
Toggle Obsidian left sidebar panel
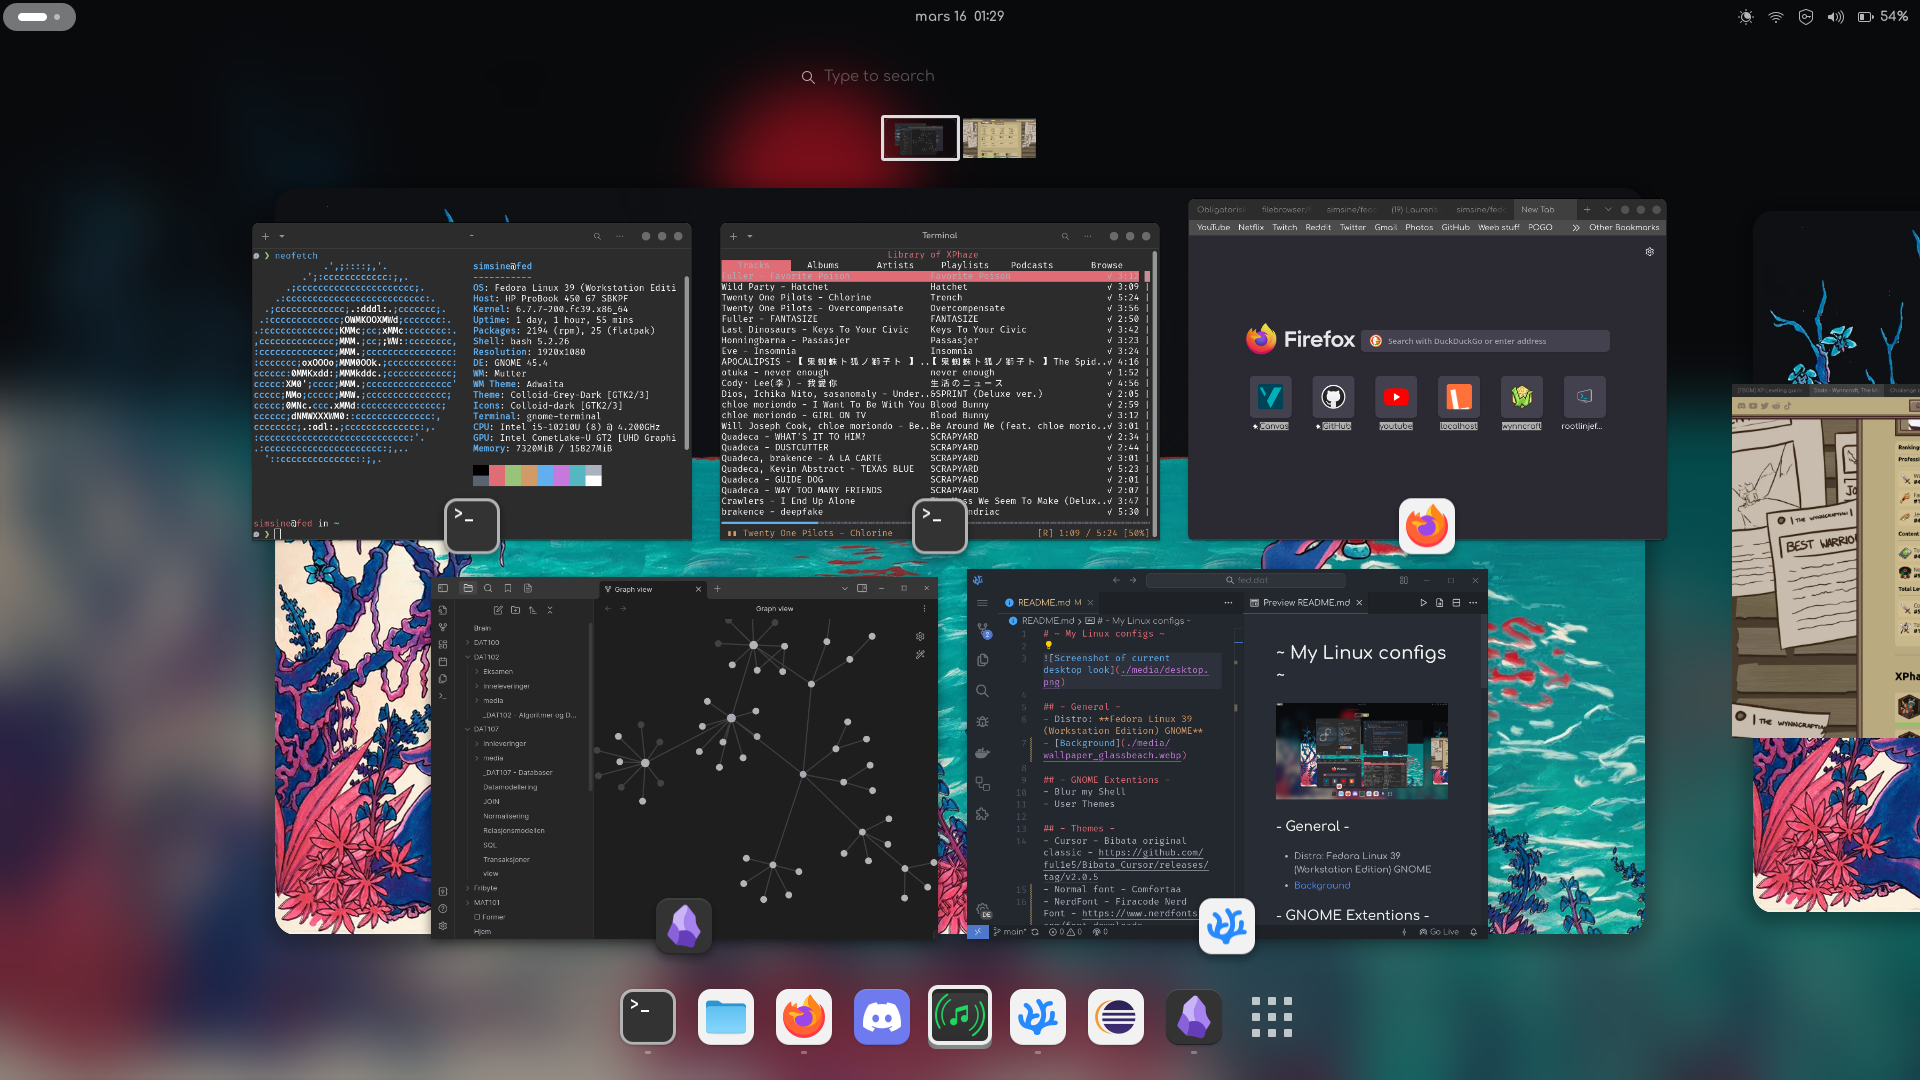(x=443, y=588)
